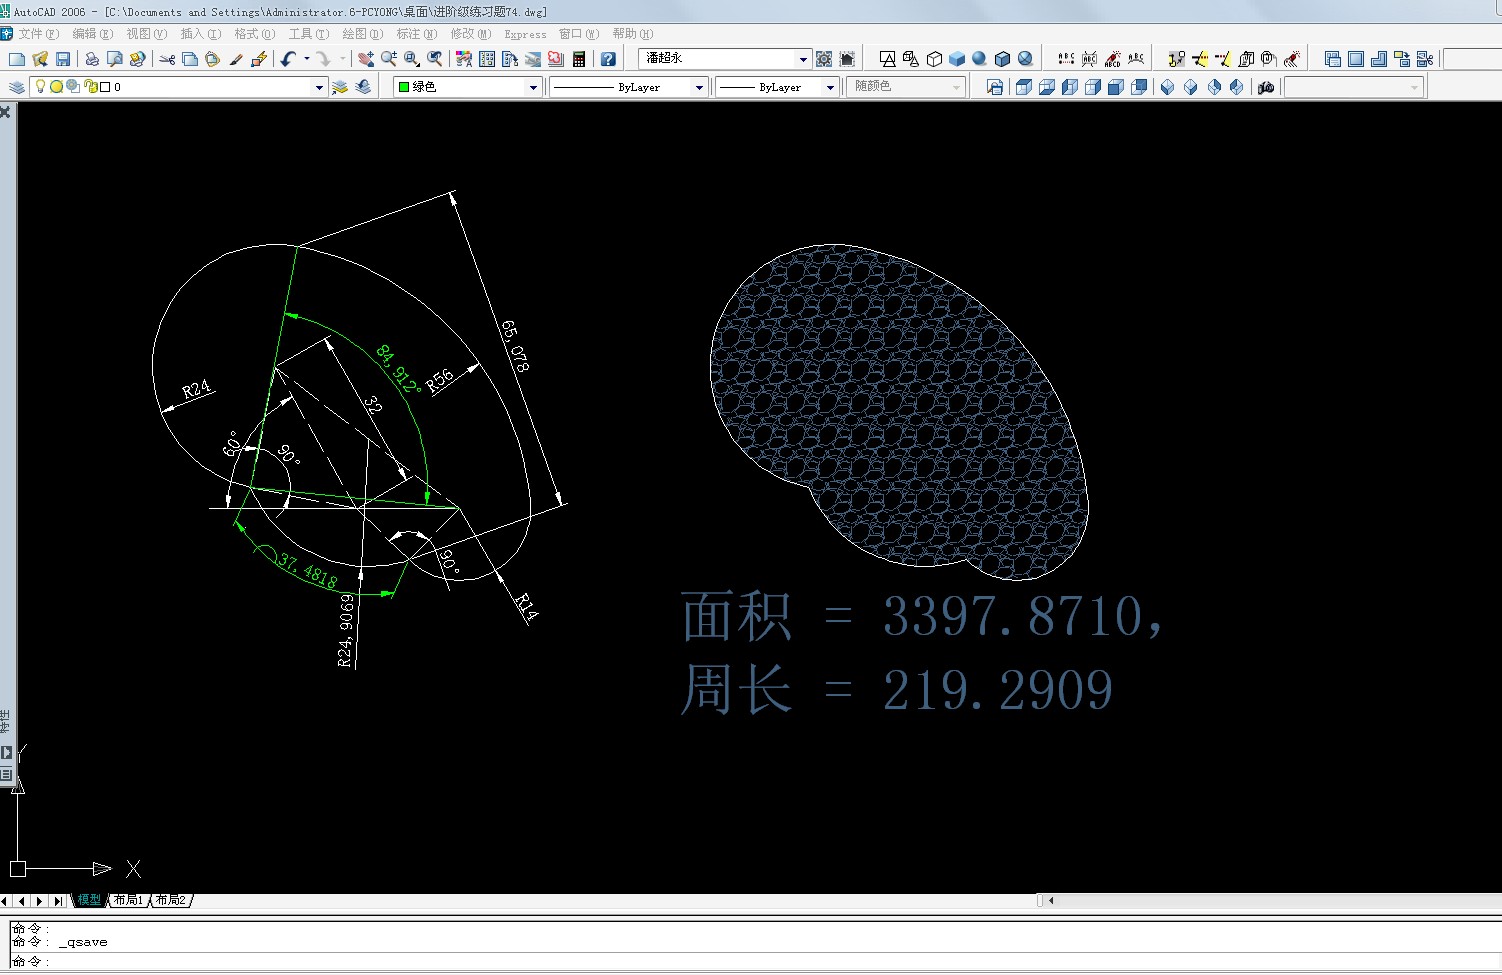Open a drawing file with the Open icon
The image size is (1502, 975).
point(40,59)
